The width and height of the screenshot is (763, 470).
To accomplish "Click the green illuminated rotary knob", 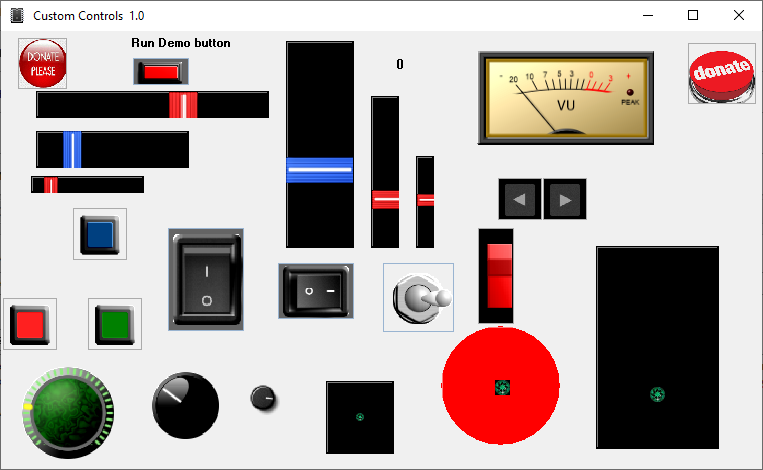I will 68,408.
